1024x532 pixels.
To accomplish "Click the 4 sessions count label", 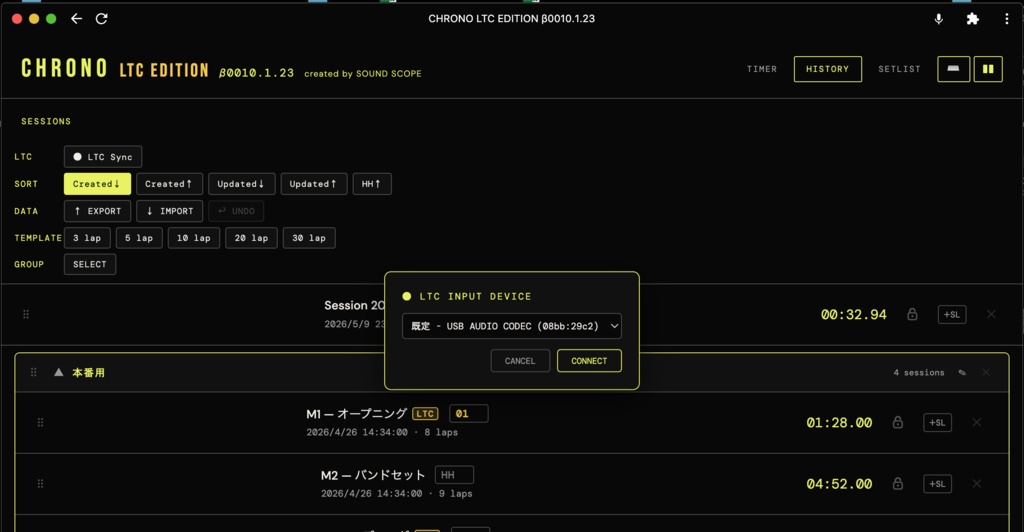I will point(919,373).
